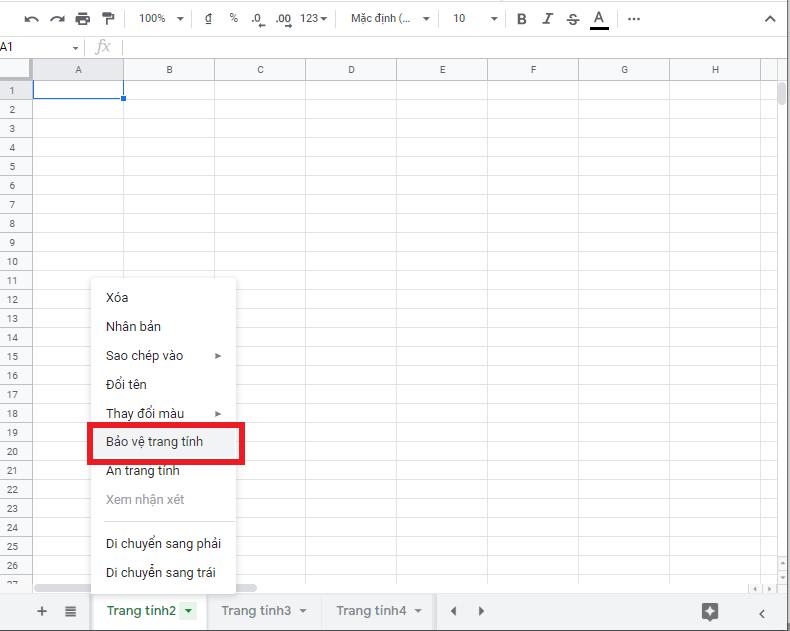The image size is (790, 631).
Task: Choose Di chuyển sang phải
Action: (x=163, y=544)
